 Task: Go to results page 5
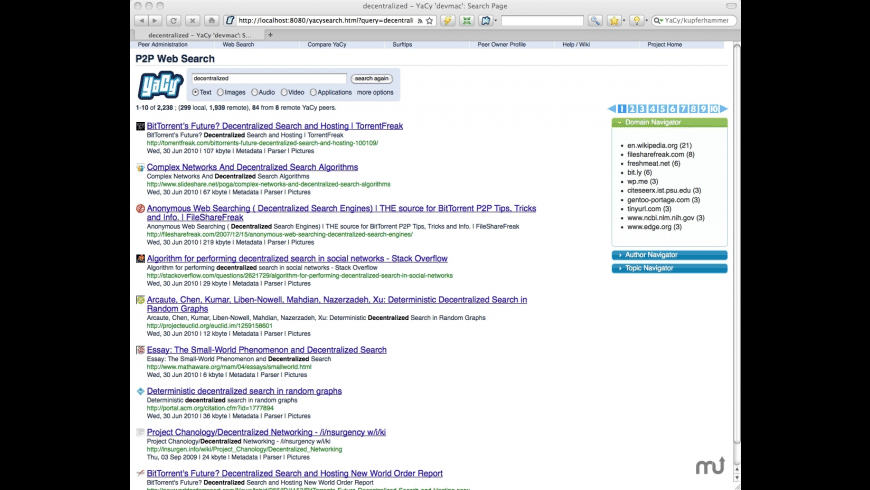click(662, 109)
